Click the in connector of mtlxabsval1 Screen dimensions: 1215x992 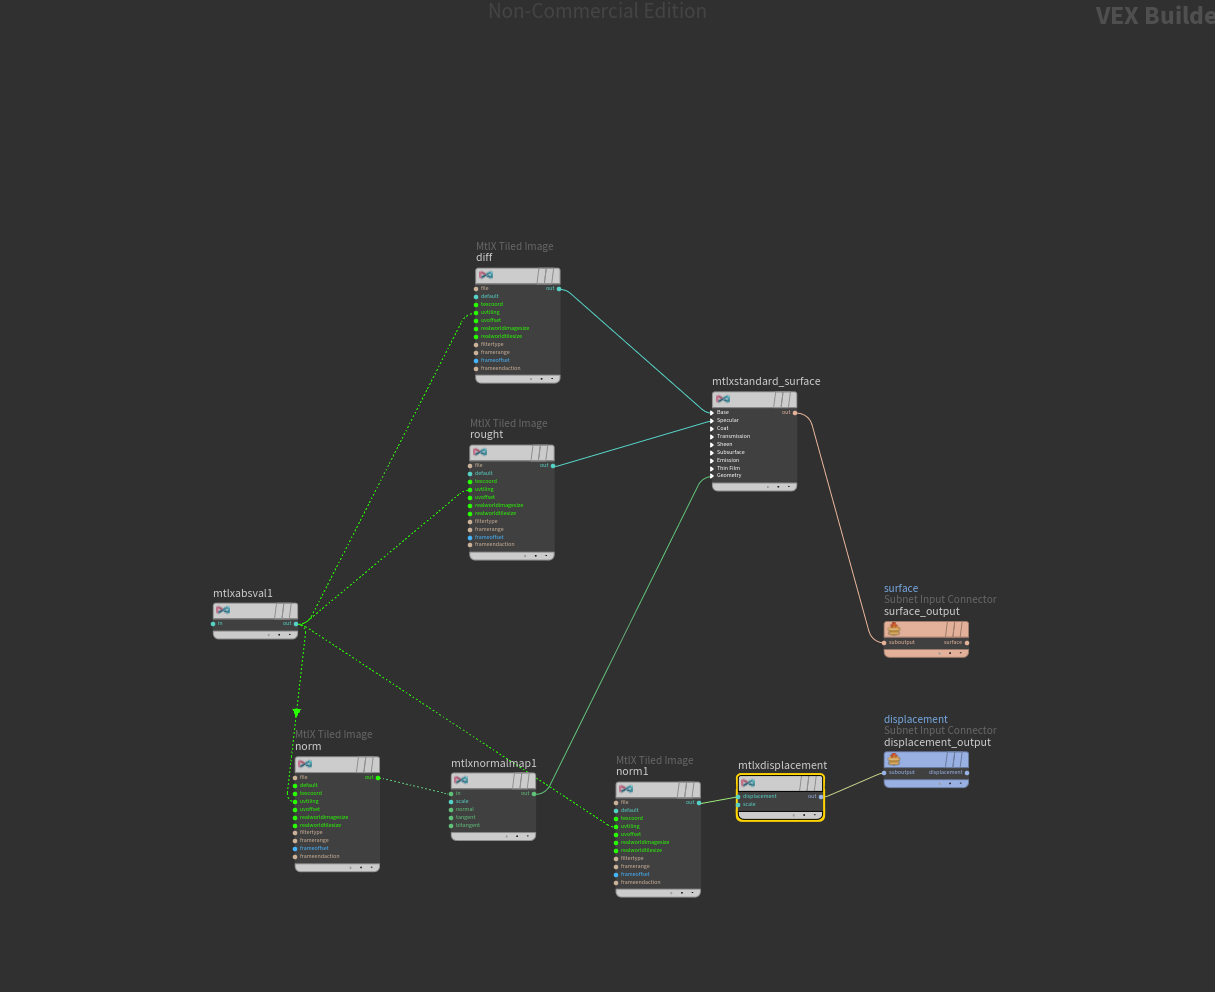pos(214,623)
